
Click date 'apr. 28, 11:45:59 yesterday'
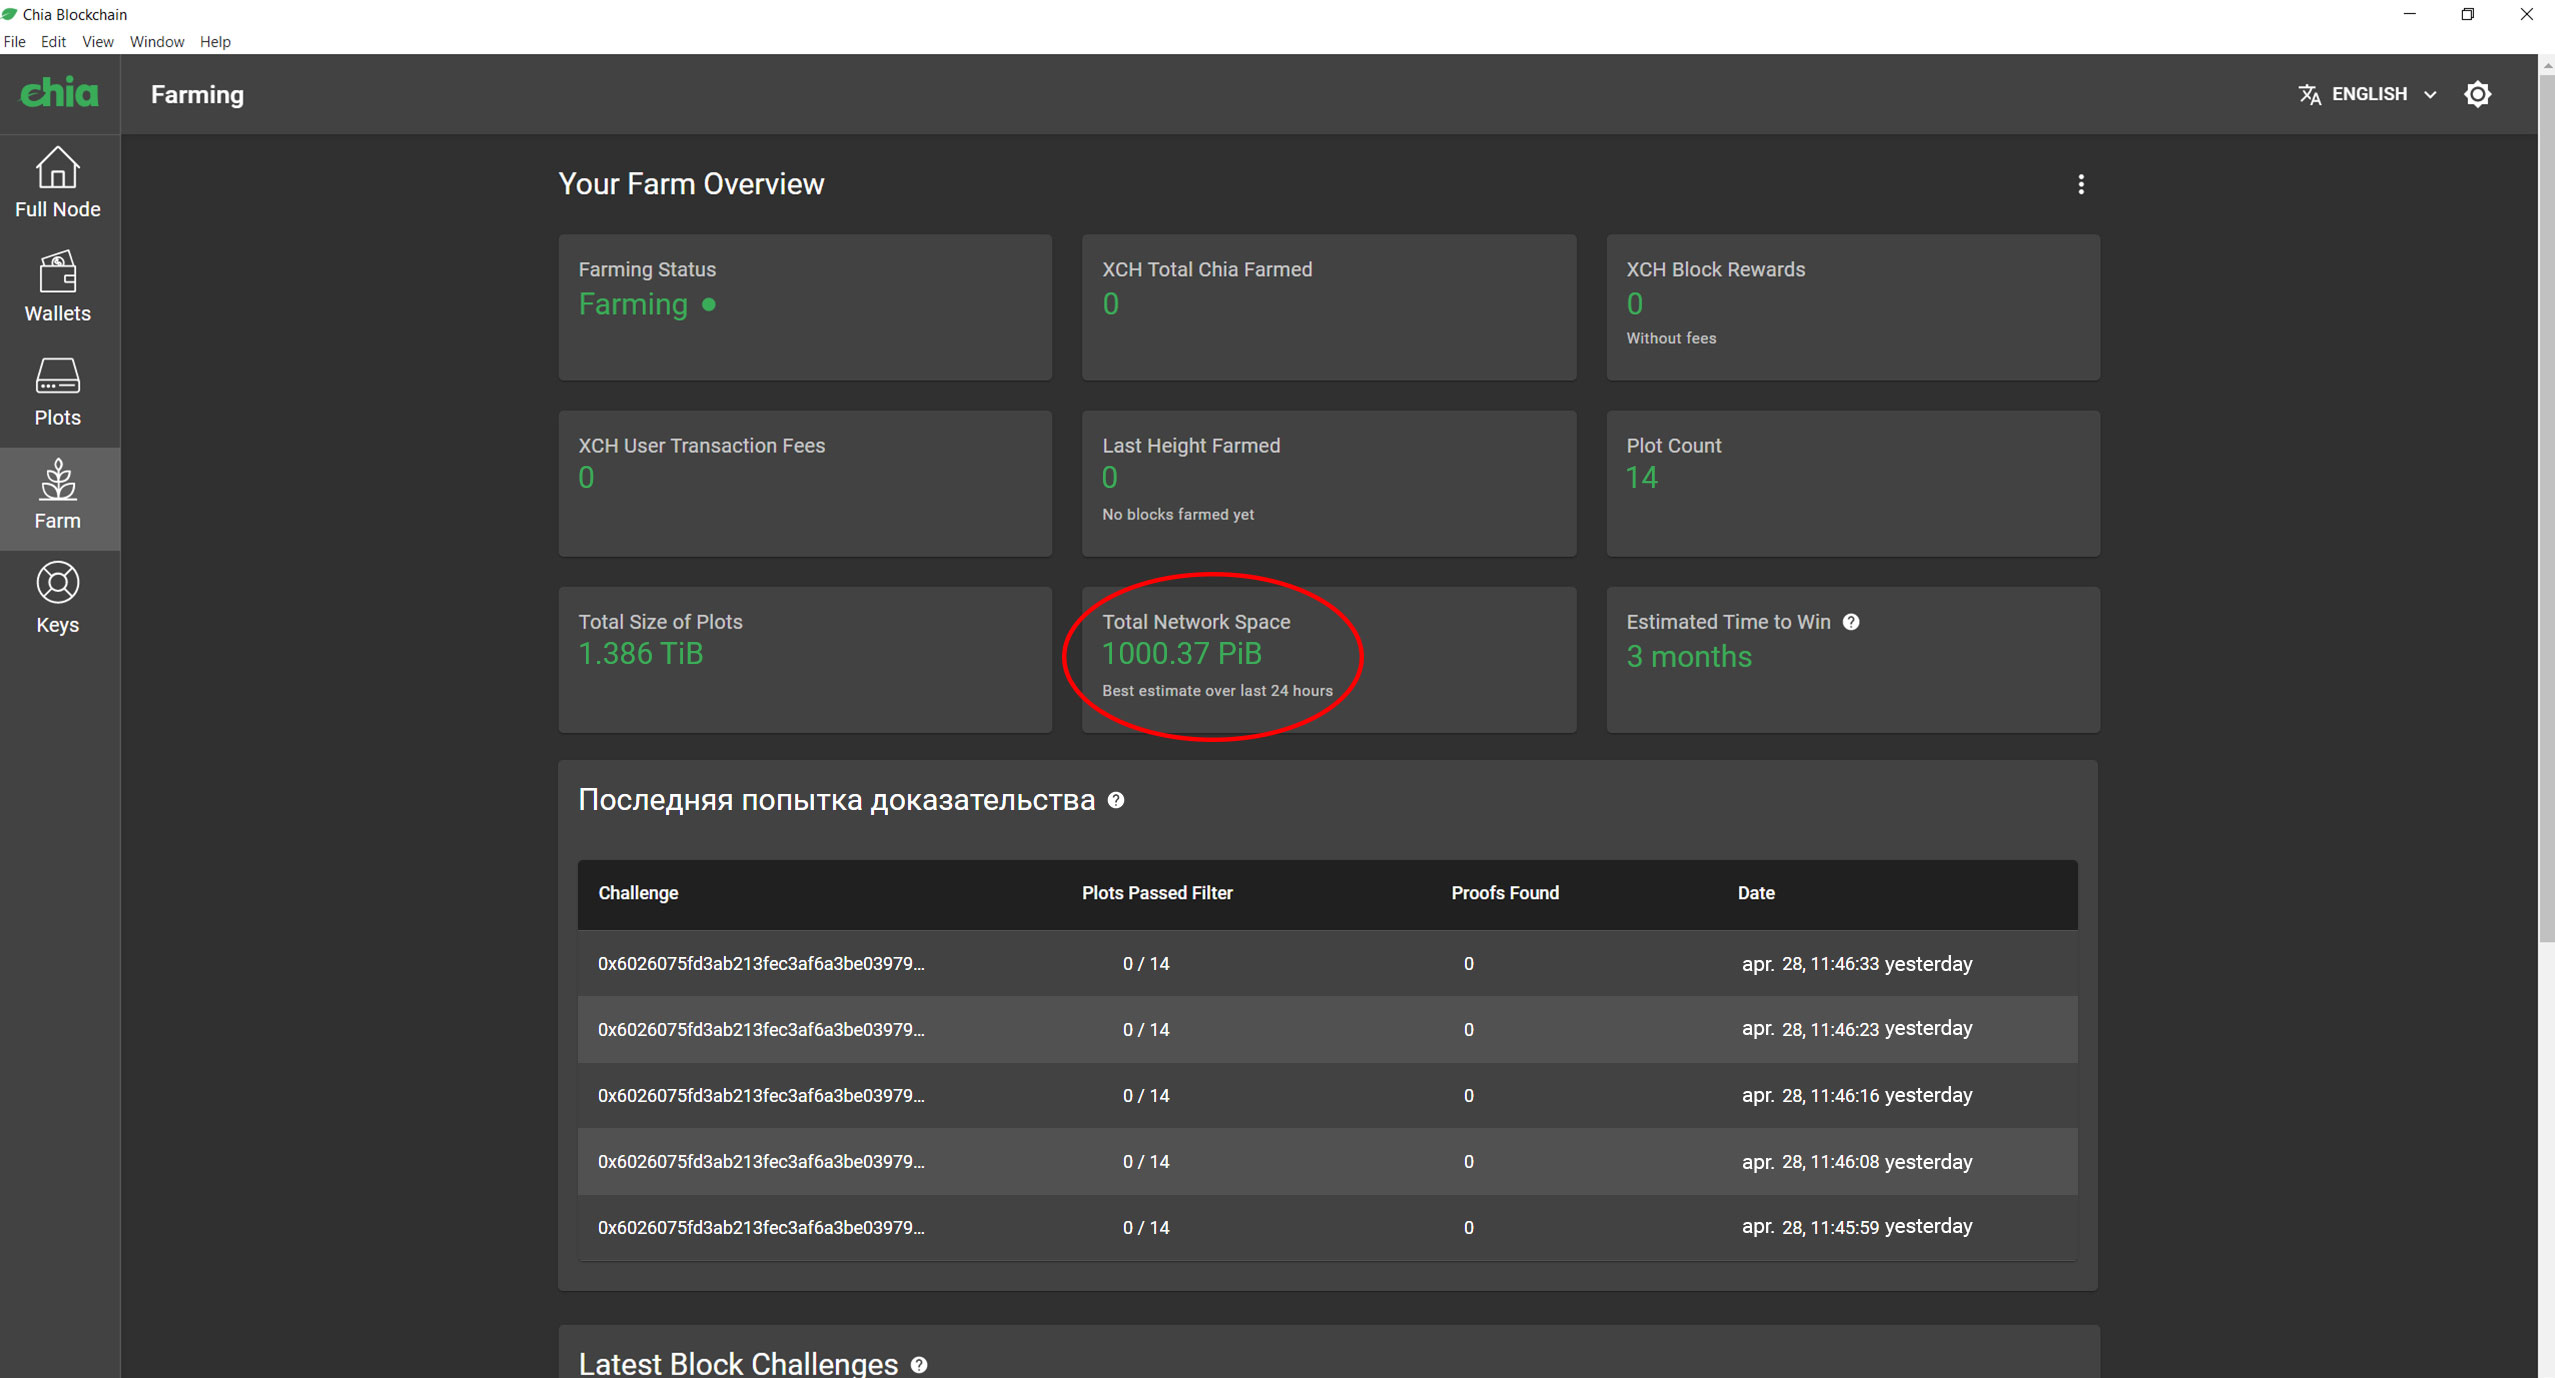(1857, 1227)
